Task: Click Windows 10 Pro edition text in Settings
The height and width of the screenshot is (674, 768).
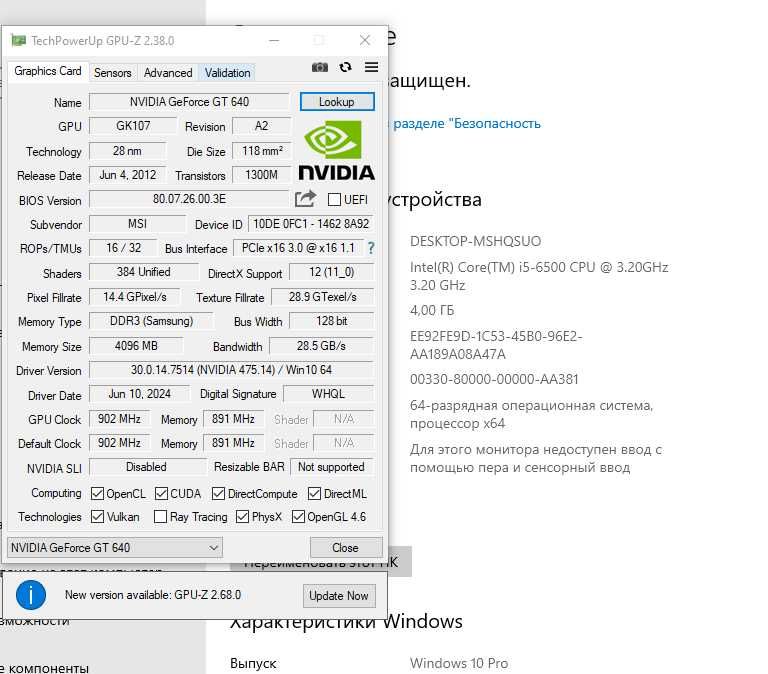Action: [x=459, y=663]
